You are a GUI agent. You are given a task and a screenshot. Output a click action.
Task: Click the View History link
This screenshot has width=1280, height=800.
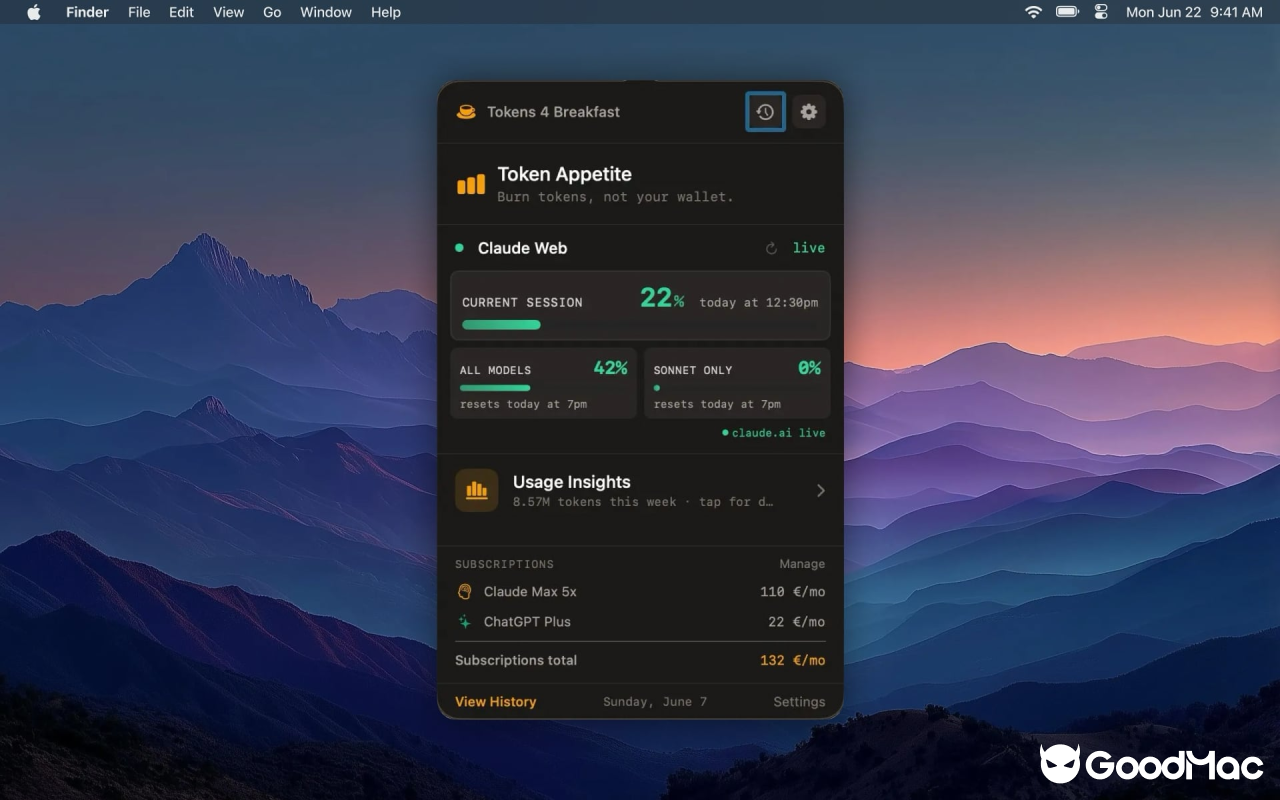pyautogui.click(x=496, y=702)
